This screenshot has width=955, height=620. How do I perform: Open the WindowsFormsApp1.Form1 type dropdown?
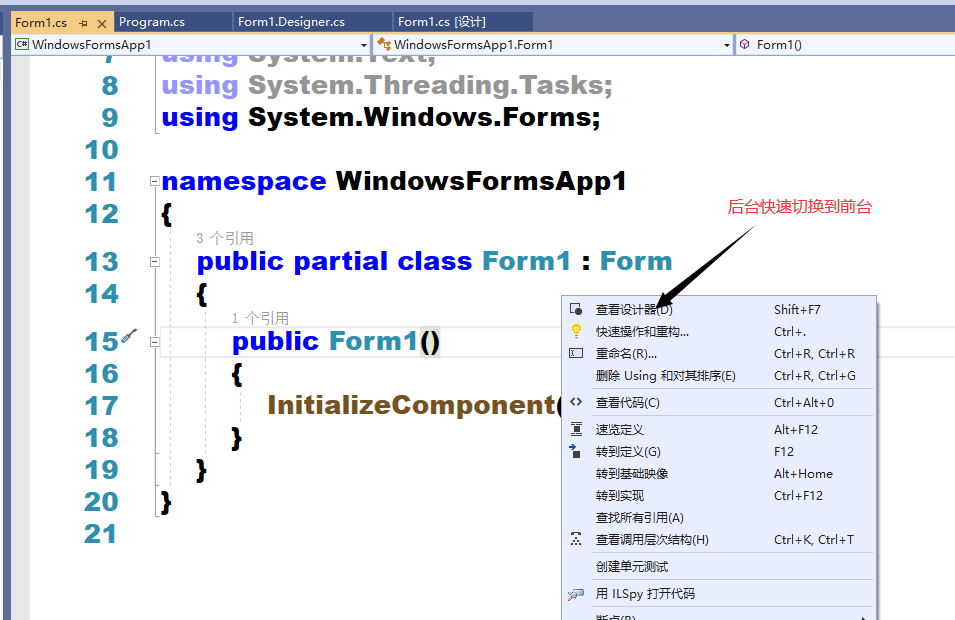coord(726,45)
